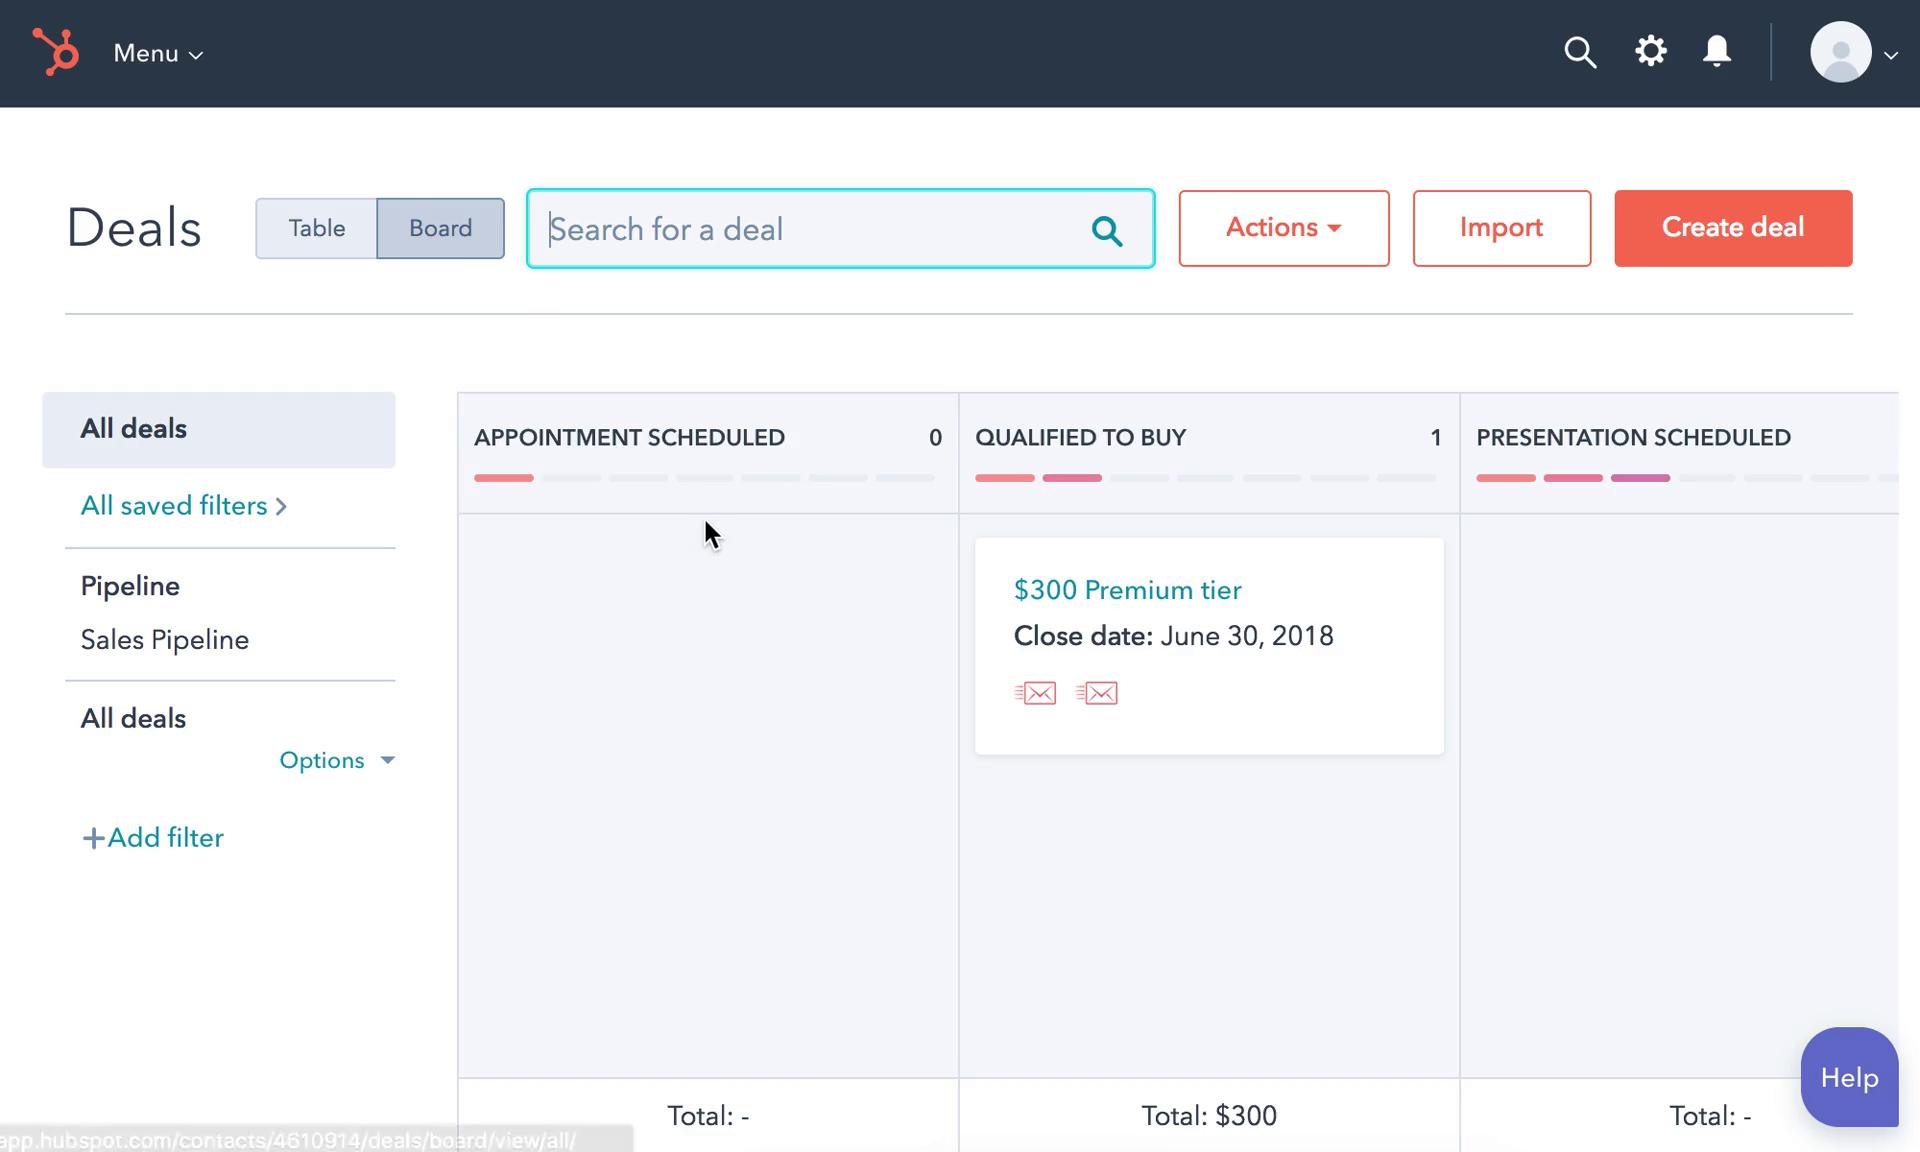Click the settings gear icon
The width and height of the screenshot is (1920, 1152).
point(1650,52)
